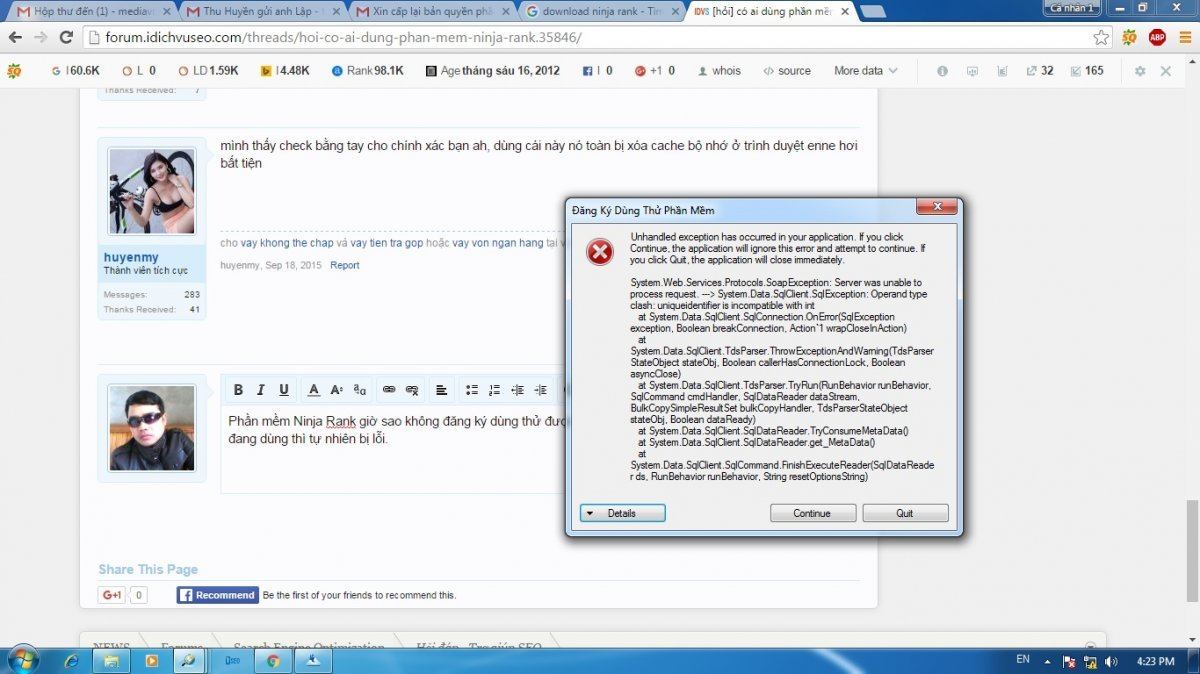Click the browser address bar URL
Image resolution: width=1200 pixels, height=674 pixels.
(343, 37)
